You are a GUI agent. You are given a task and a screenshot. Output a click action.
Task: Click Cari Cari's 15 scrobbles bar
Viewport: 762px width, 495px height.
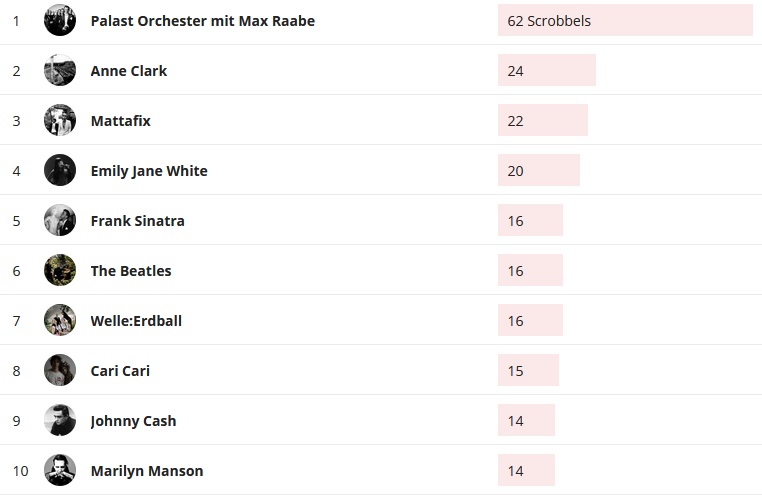[528, 370]
